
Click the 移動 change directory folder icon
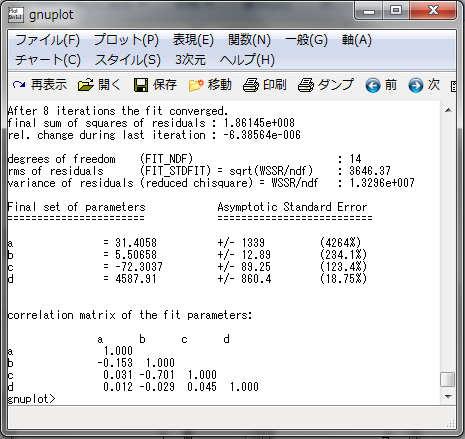[x=196, y=85]
